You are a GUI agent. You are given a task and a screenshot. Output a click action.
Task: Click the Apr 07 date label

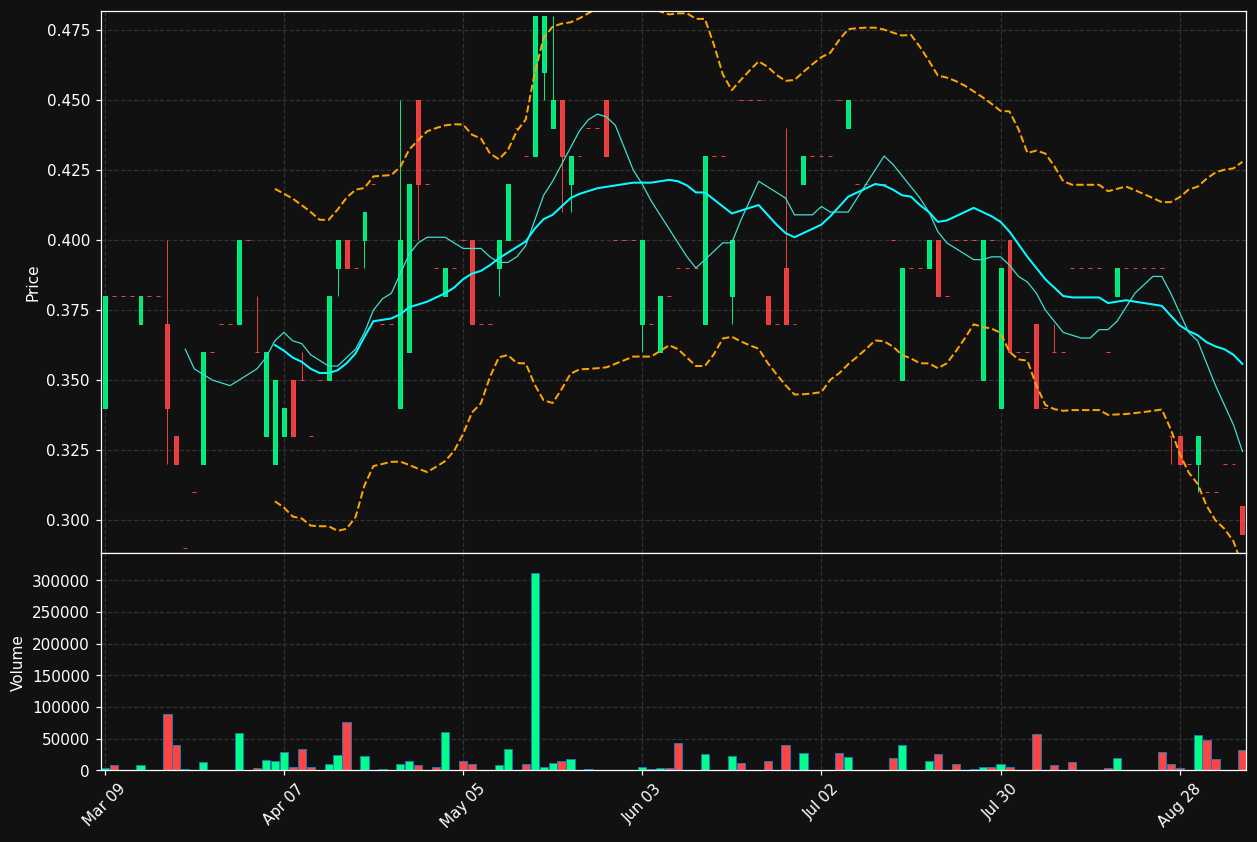[282, 803]
